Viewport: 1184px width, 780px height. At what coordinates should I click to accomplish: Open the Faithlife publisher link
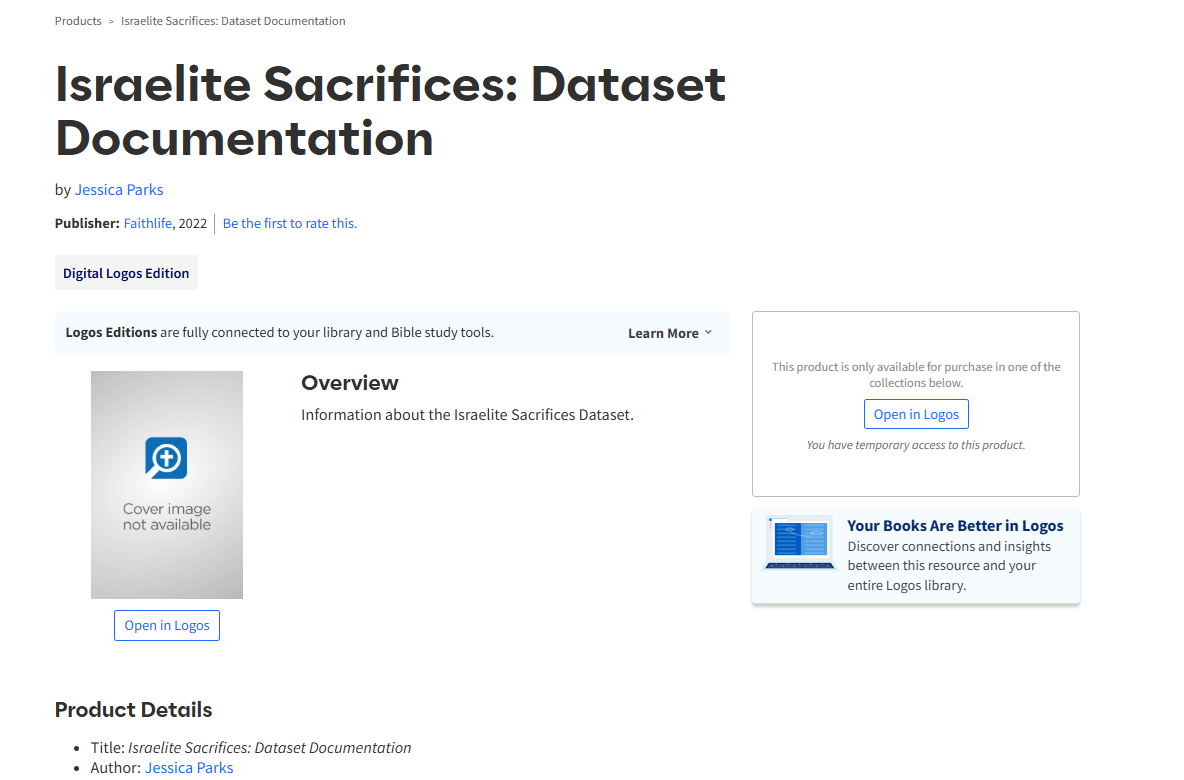(x=148, y=223)
